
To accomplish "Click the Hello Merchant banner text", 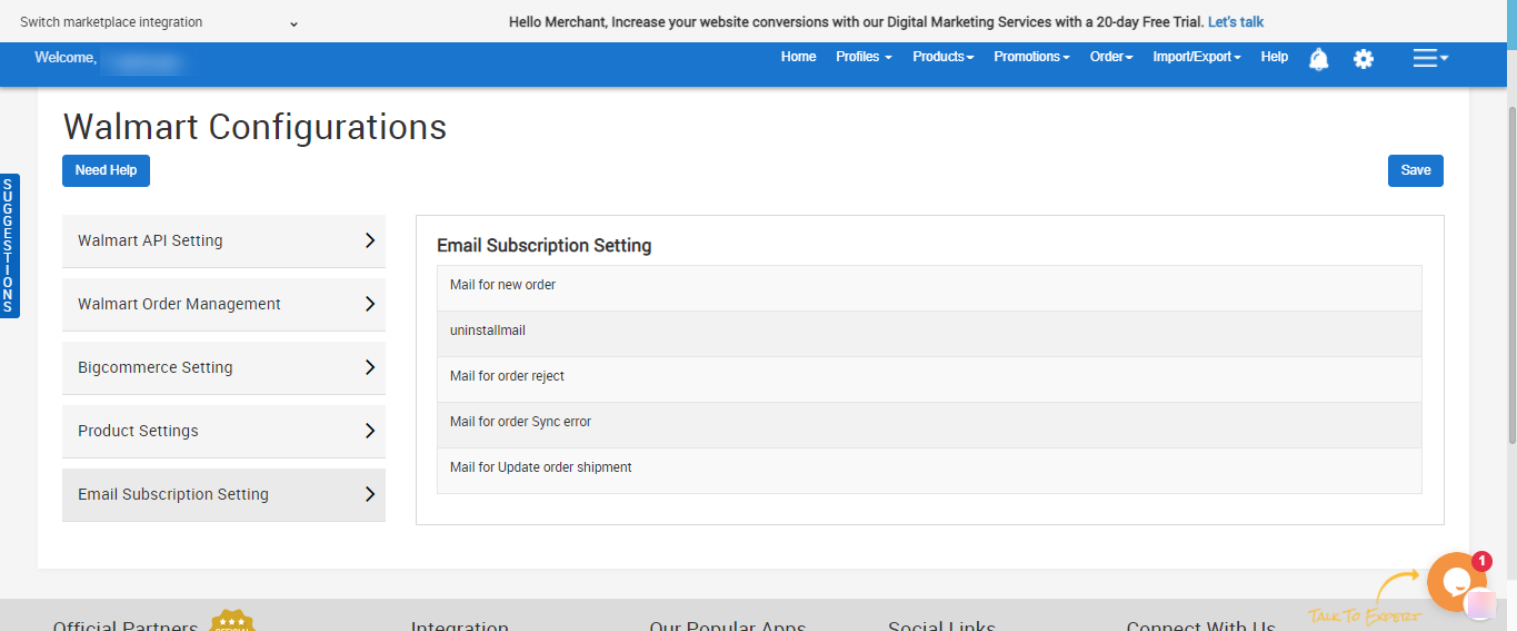I will (x=856, y=22).
